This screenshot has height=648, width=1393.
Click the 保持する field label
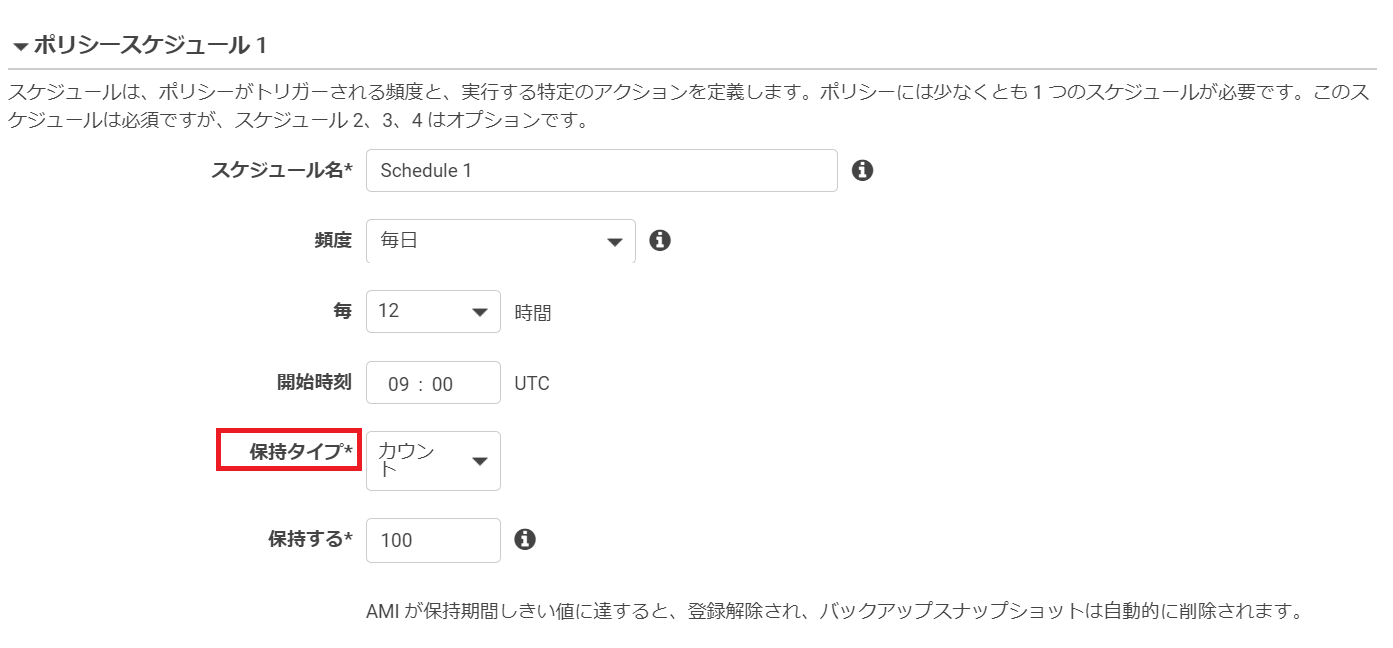311,539
